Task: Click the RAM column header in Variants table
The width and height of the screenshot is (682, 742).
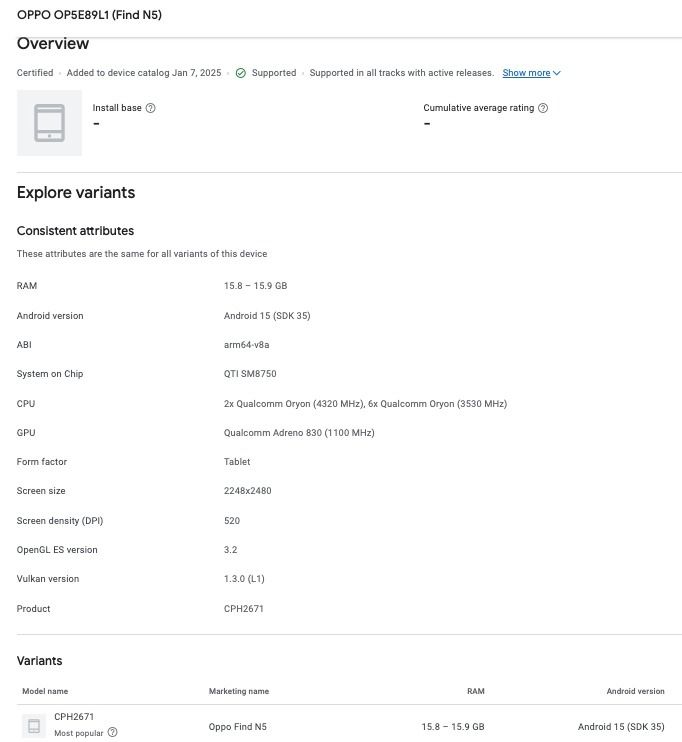Action: (475, 691)
